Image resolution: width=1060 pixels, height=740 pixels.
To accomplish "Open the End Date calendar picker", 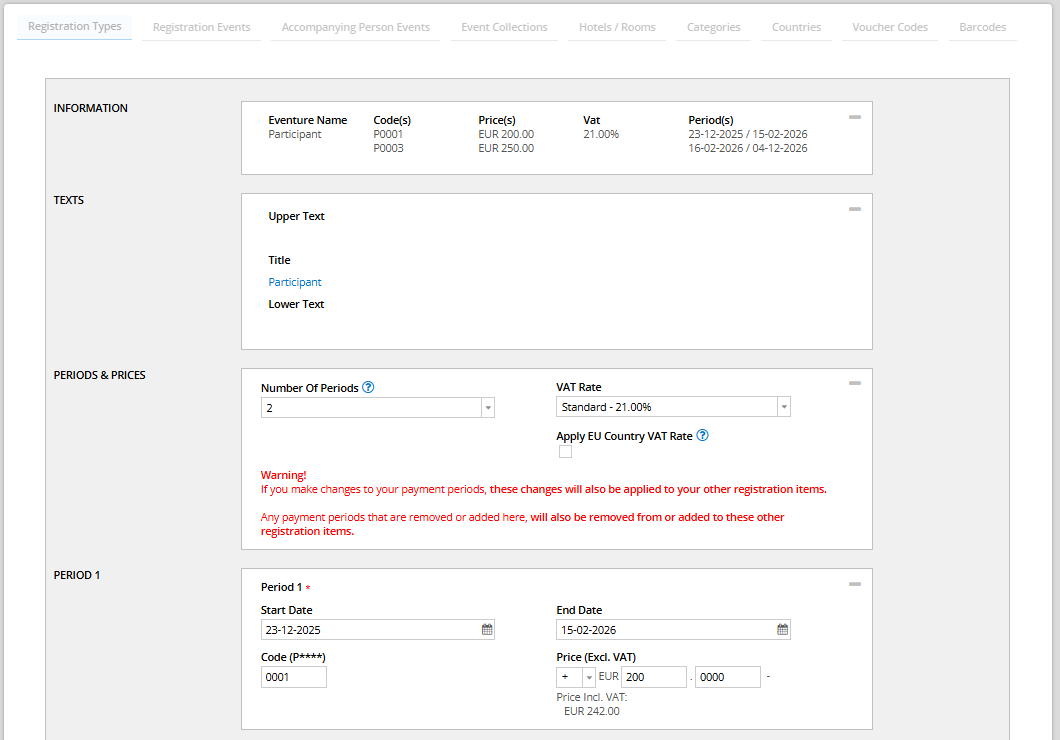I will [x=783, y=630].
